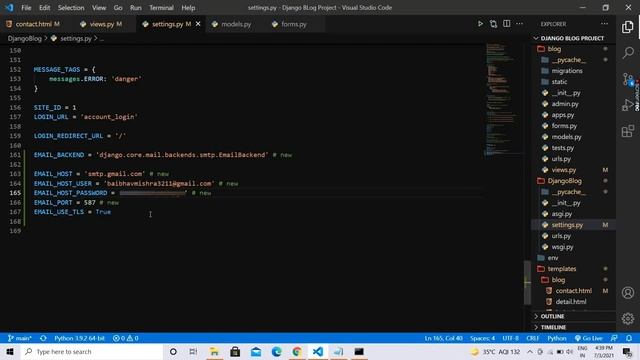Open the Terminal menu
640x360 pixels.
pos(161,8)
